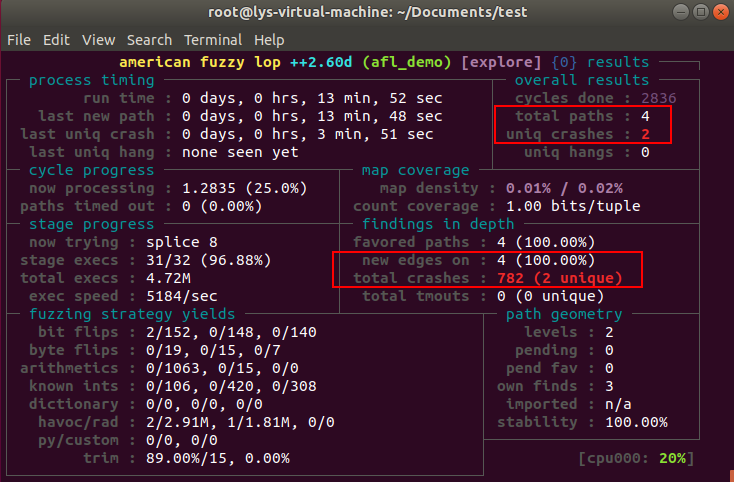Click the '[explore]' mode label
Viewport: 734px width, 482px height.
tap(501, 62)
